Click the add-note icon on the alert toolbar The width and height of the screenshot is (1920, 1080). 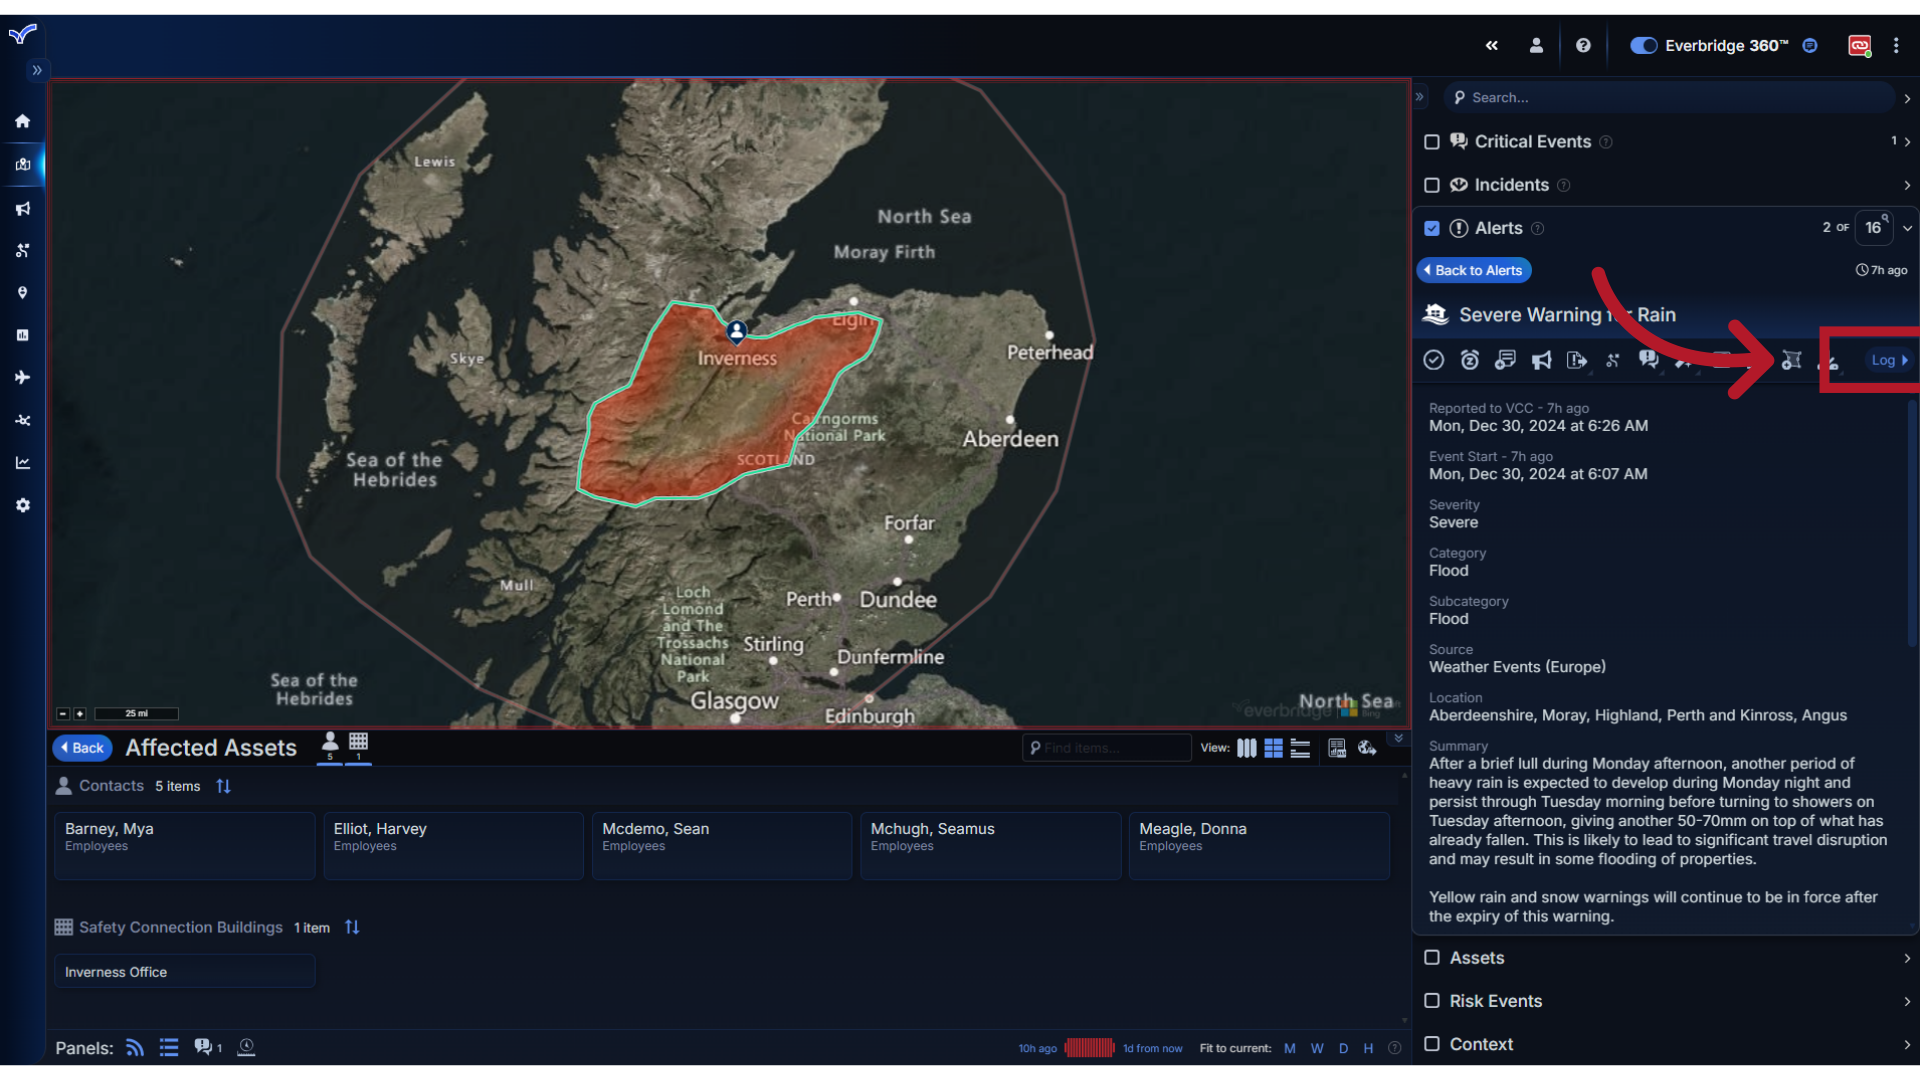pyautogui.click(x=1506, y=360)
